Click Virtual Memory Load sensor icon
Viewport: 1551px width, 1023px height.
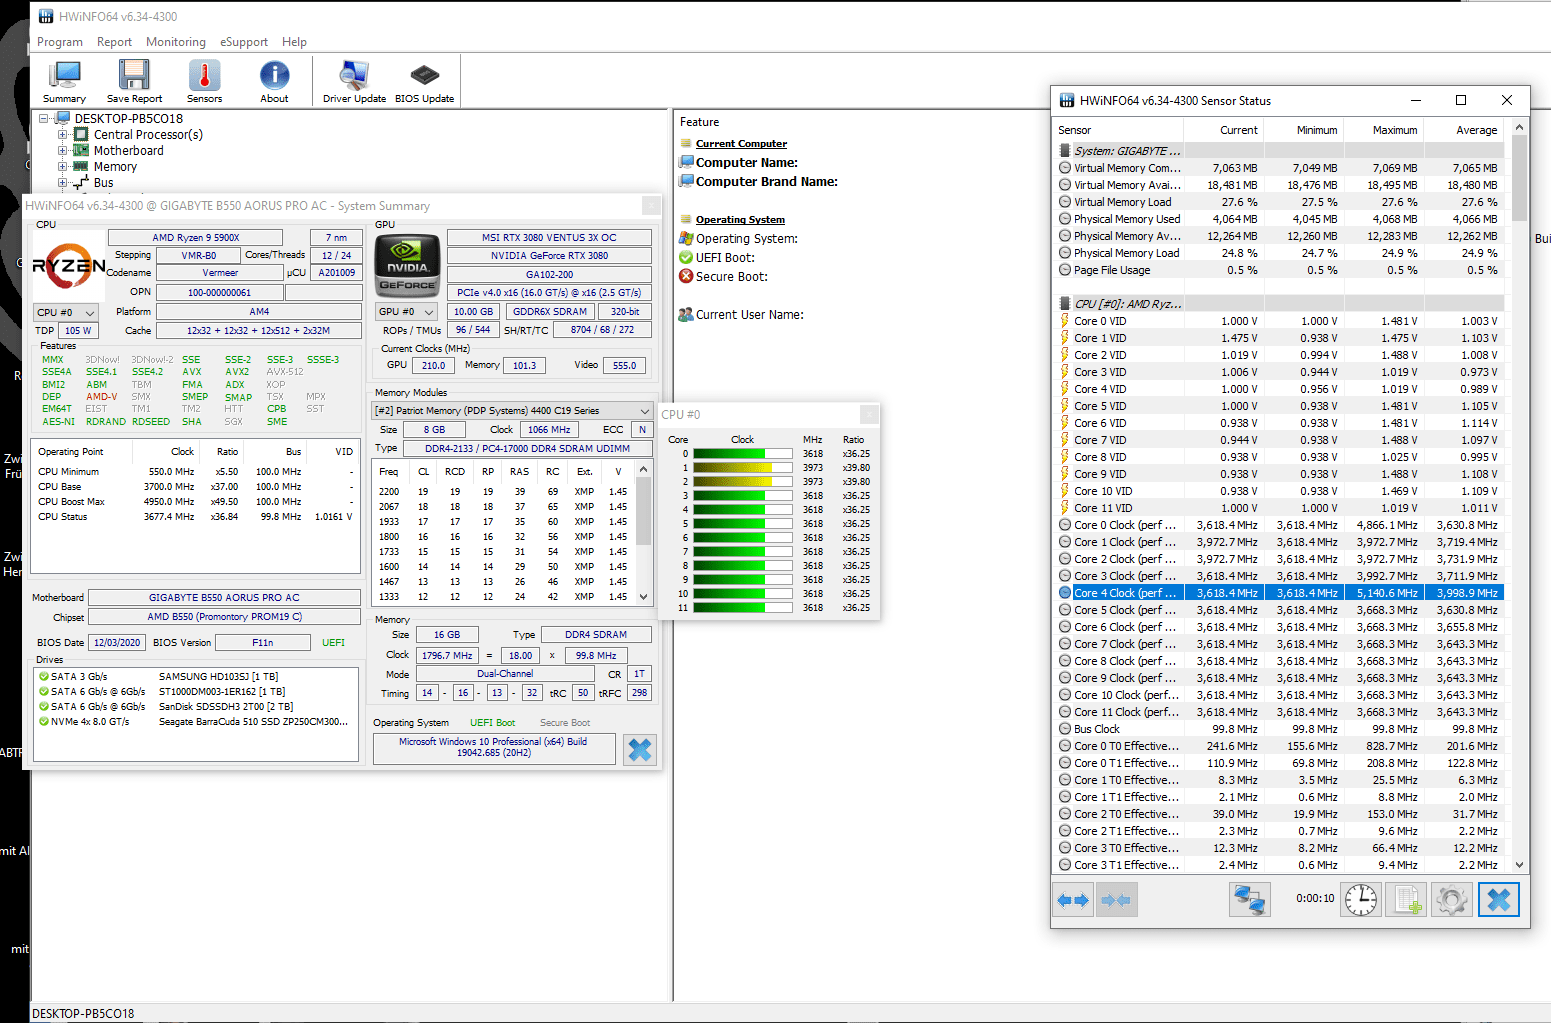(x=1065, y=202)
